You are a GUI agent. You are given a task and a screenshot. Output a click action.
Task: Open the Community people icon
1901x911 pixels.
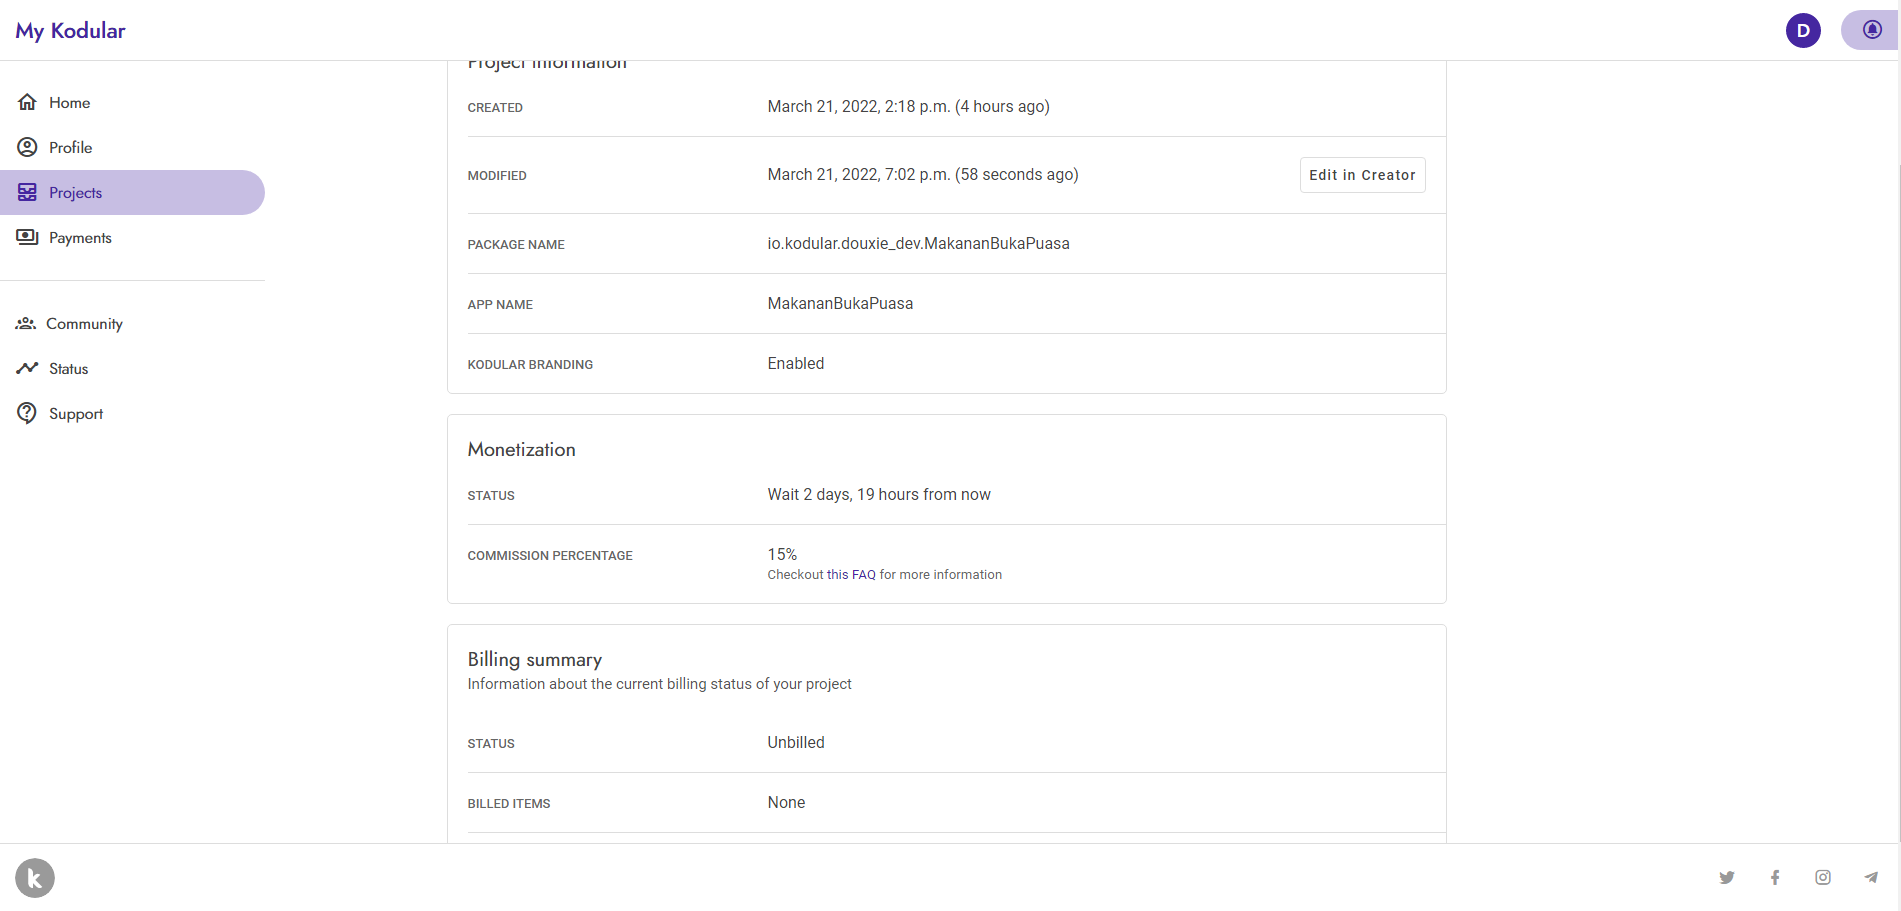click(x=26, y=323)
